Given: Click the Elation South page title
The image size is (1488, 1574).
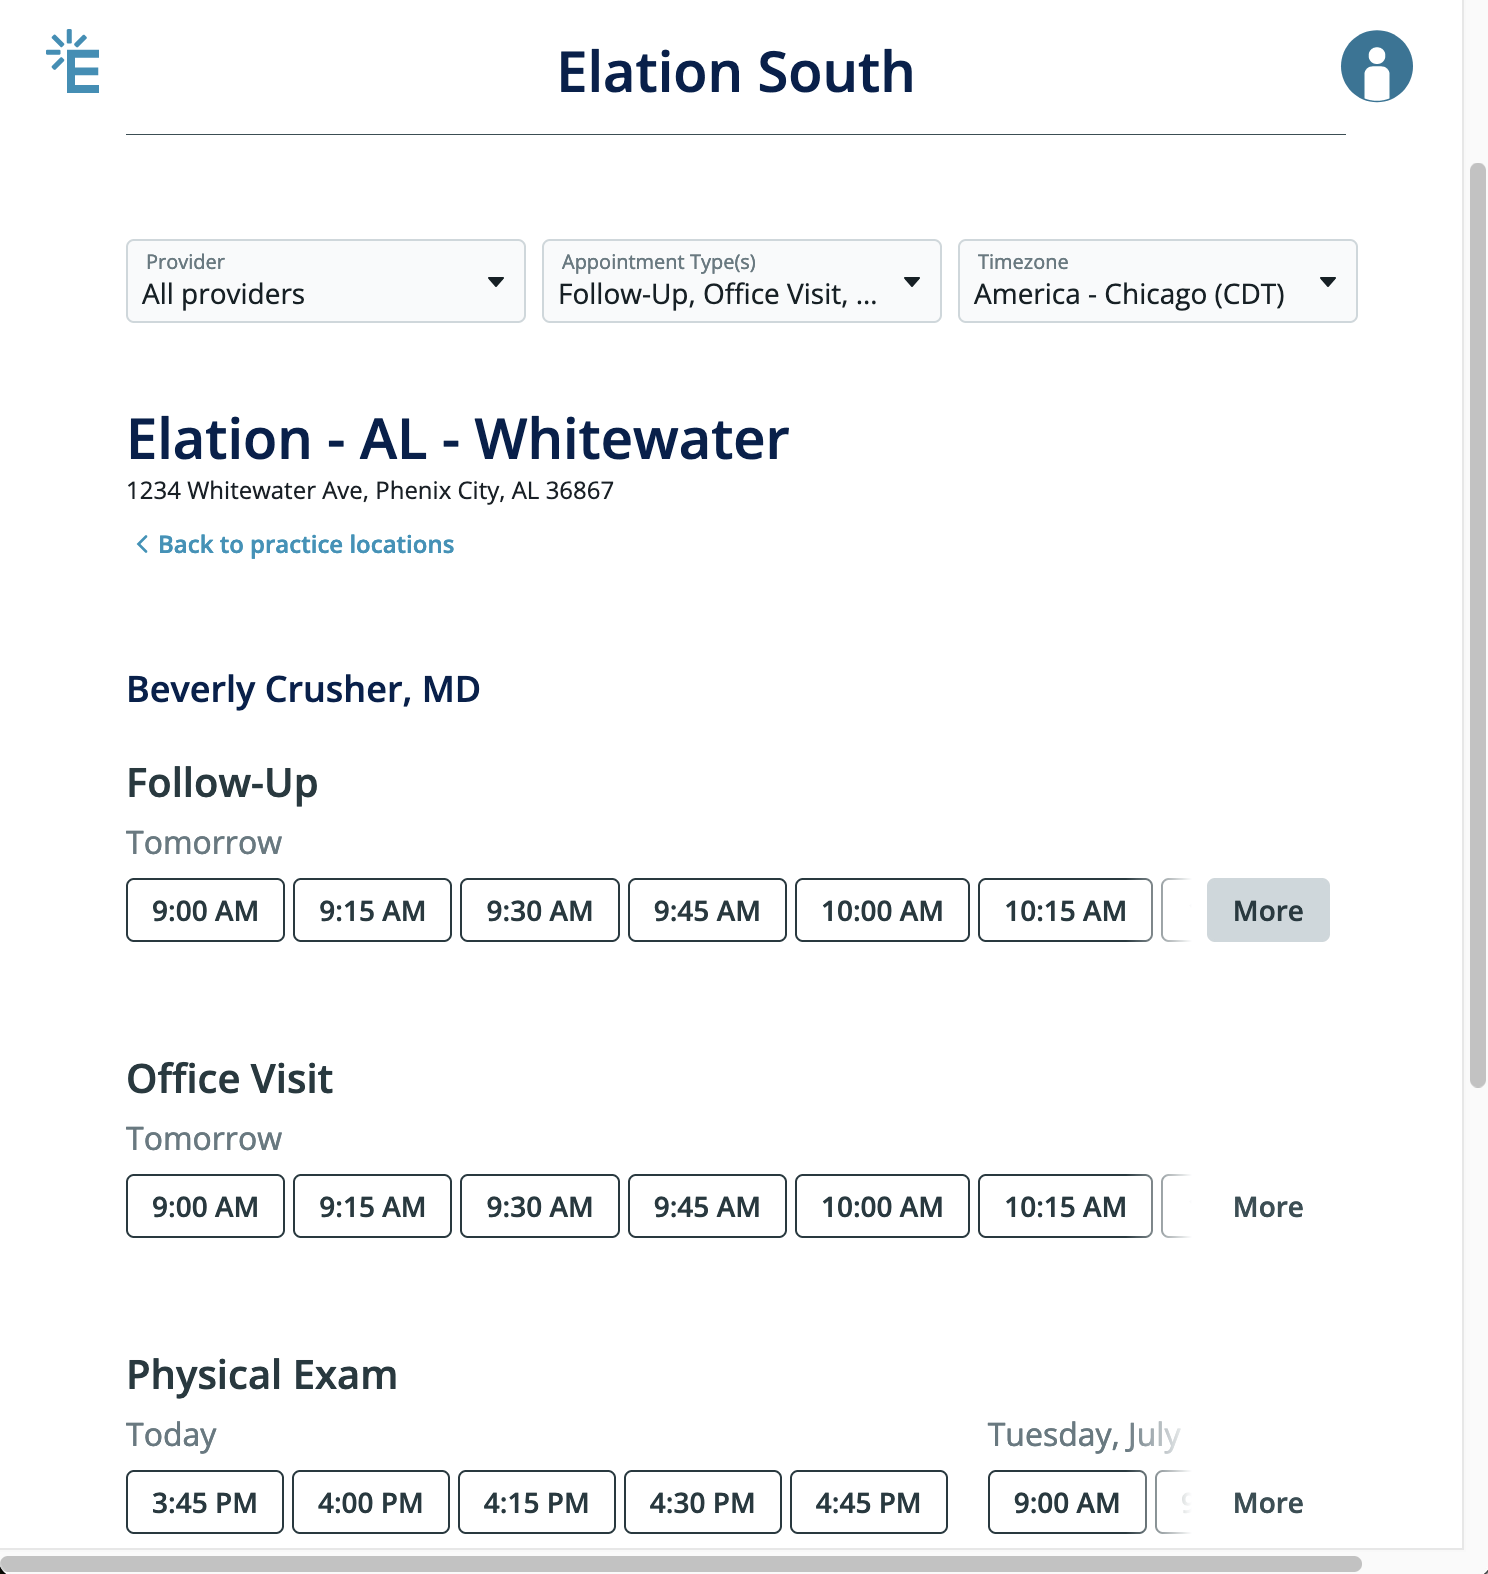Looking at the screenshot, I should click(736, 70).
